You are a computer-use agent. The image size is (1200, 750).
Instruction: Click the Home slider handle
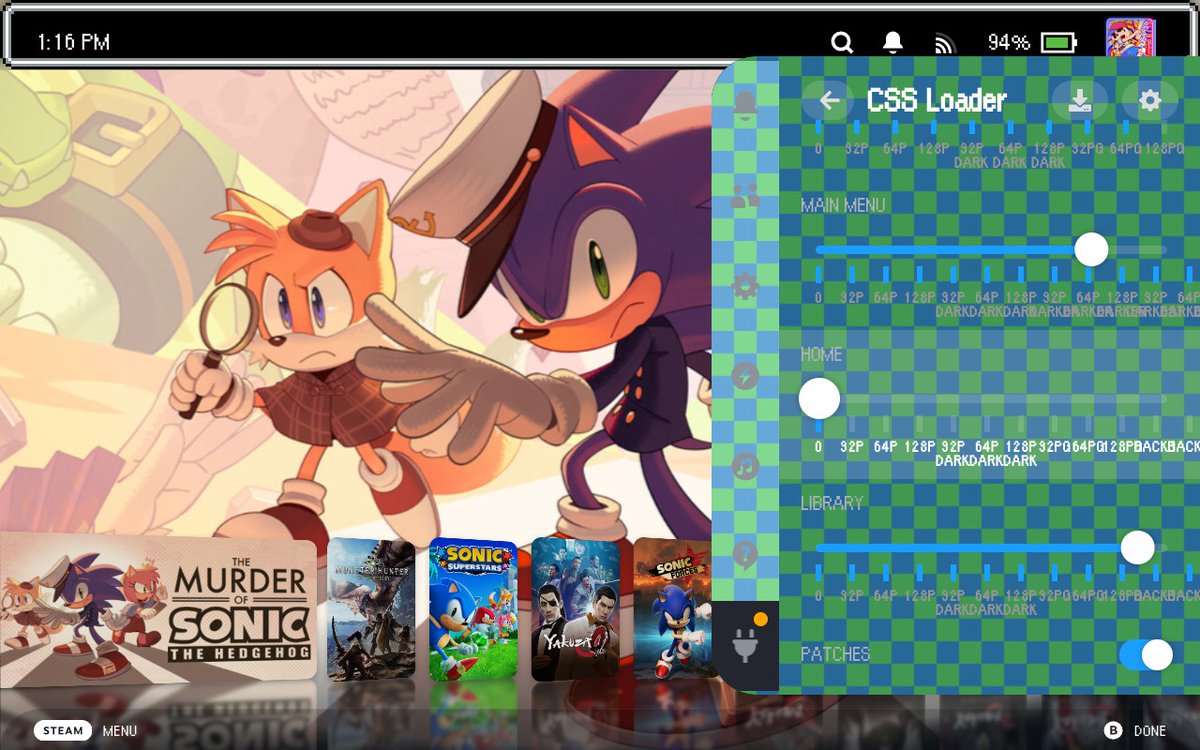819,399
